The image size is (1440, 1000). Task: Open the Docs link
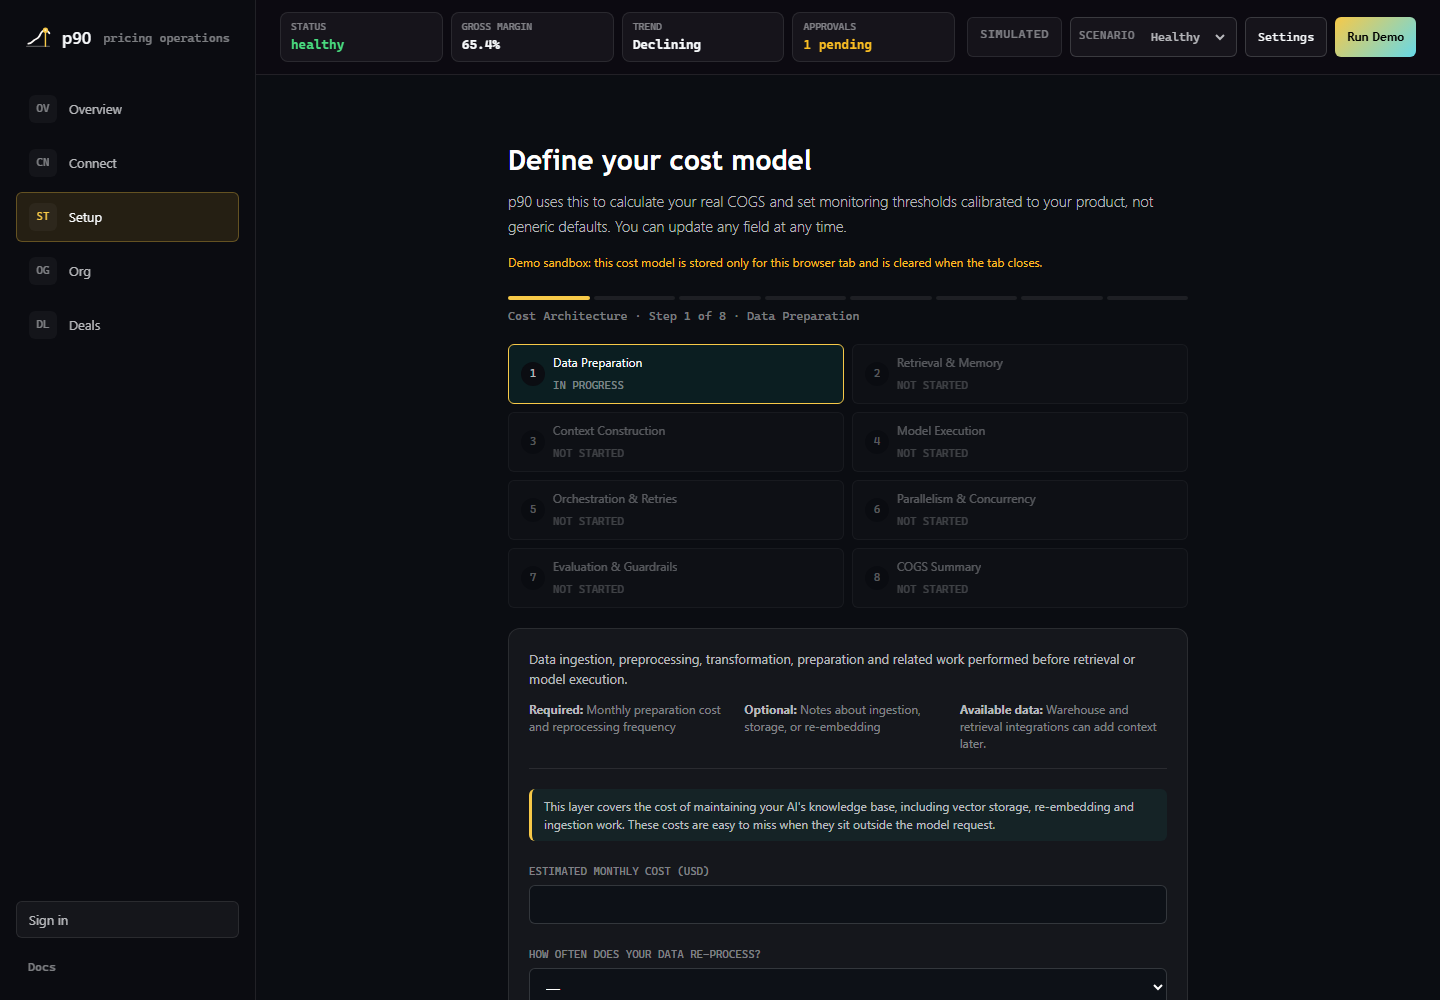42,967
